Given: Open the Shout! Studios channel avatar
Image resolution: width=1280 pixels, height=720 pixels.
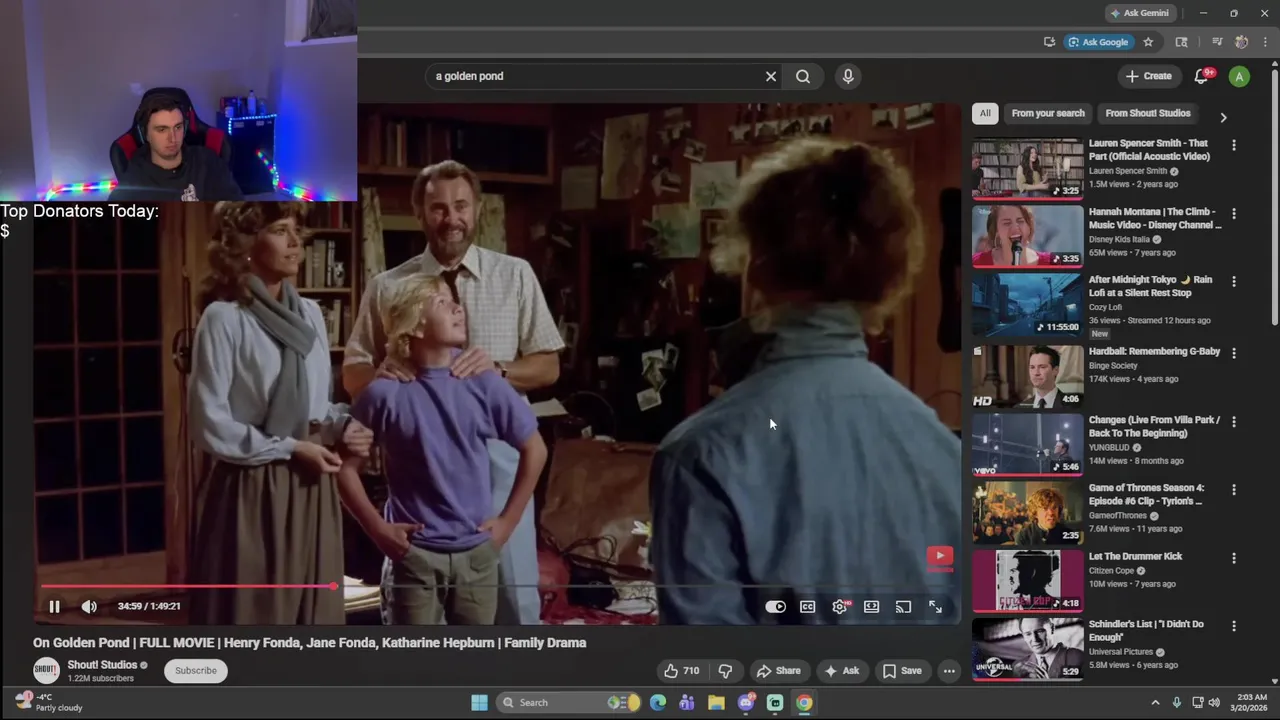Looking at the screenshot, I should point(46,670).
